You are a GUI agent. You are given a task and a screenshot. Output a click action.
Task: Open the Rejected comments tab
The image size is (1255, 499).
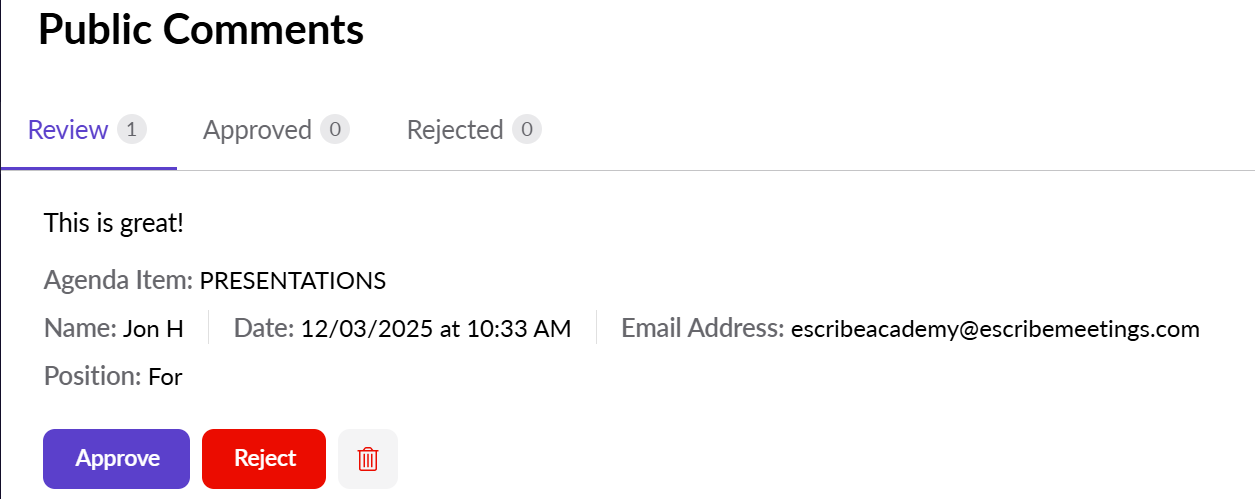[454, 130]
